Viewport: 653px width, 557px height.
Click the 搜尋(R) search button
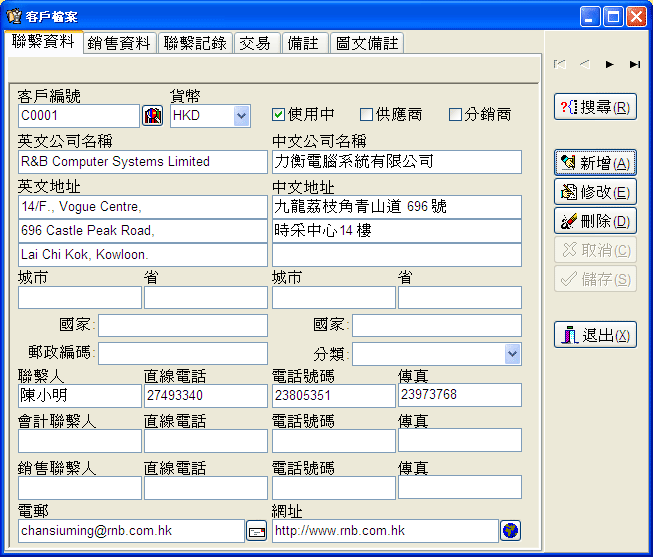pyautogui.click(x=595, y=107)
